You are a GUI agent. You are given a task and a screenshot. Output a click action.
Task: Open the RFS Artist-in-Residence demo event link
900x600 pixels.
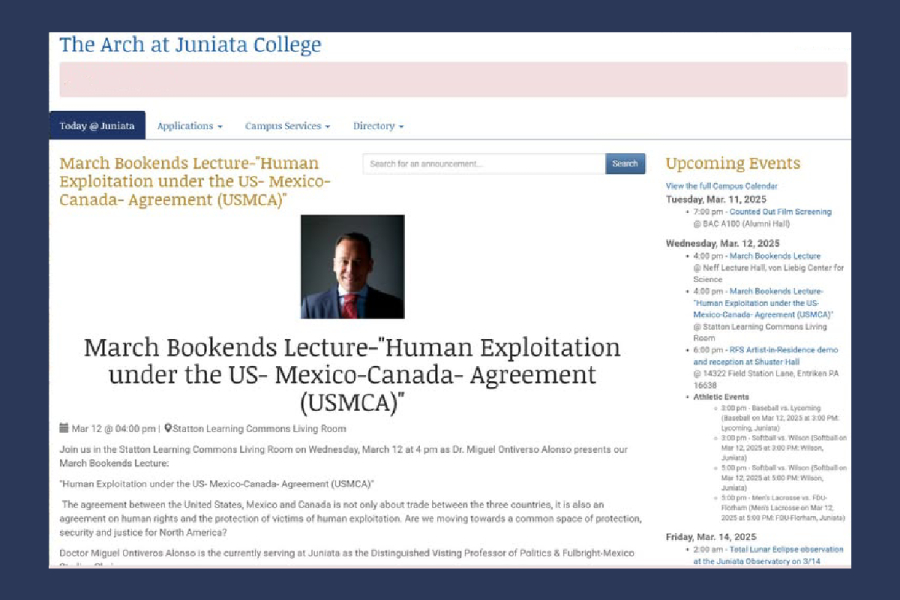[766, 355]
